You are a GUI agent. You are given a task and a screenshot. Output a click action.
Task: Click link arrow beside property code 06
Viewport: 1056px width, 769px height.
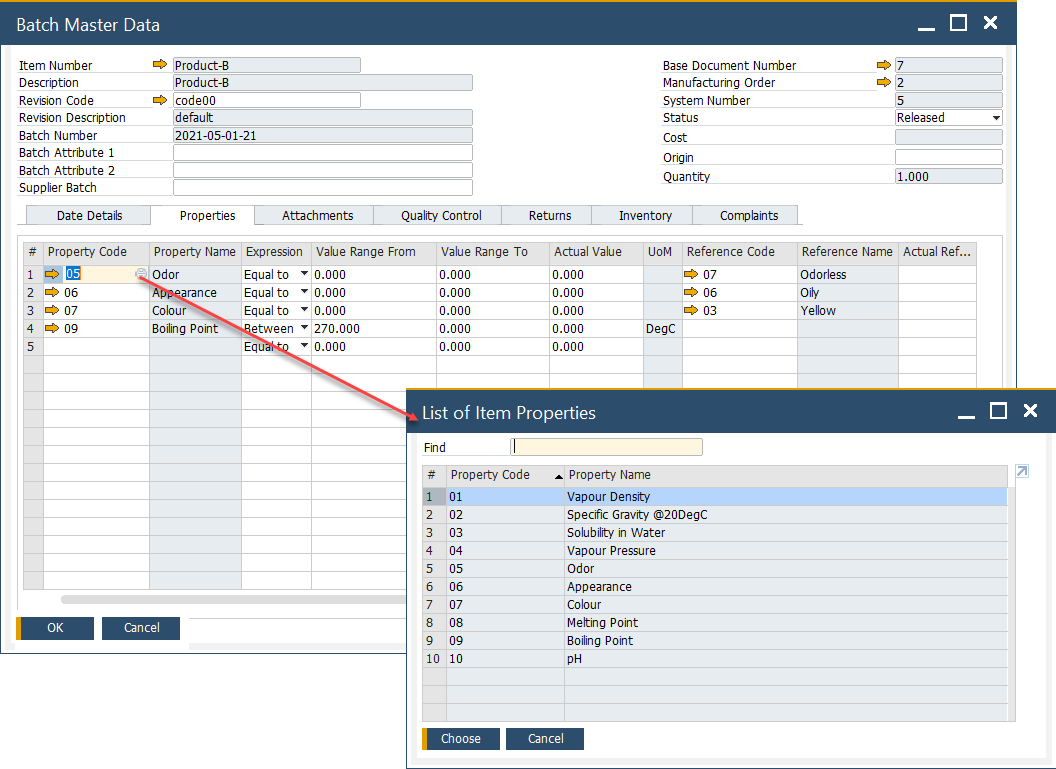click(x=53, y=293)
